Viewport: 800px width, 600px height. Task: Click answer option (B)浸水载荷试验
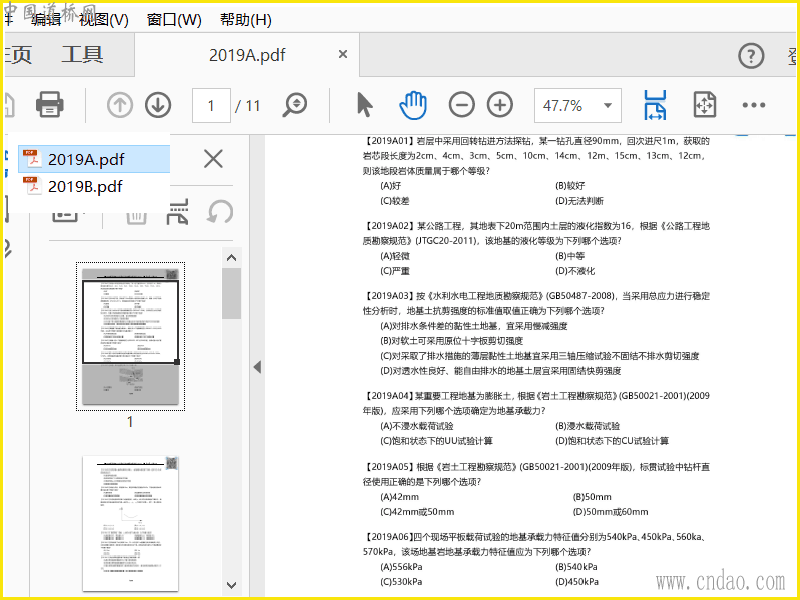(588, 426)
